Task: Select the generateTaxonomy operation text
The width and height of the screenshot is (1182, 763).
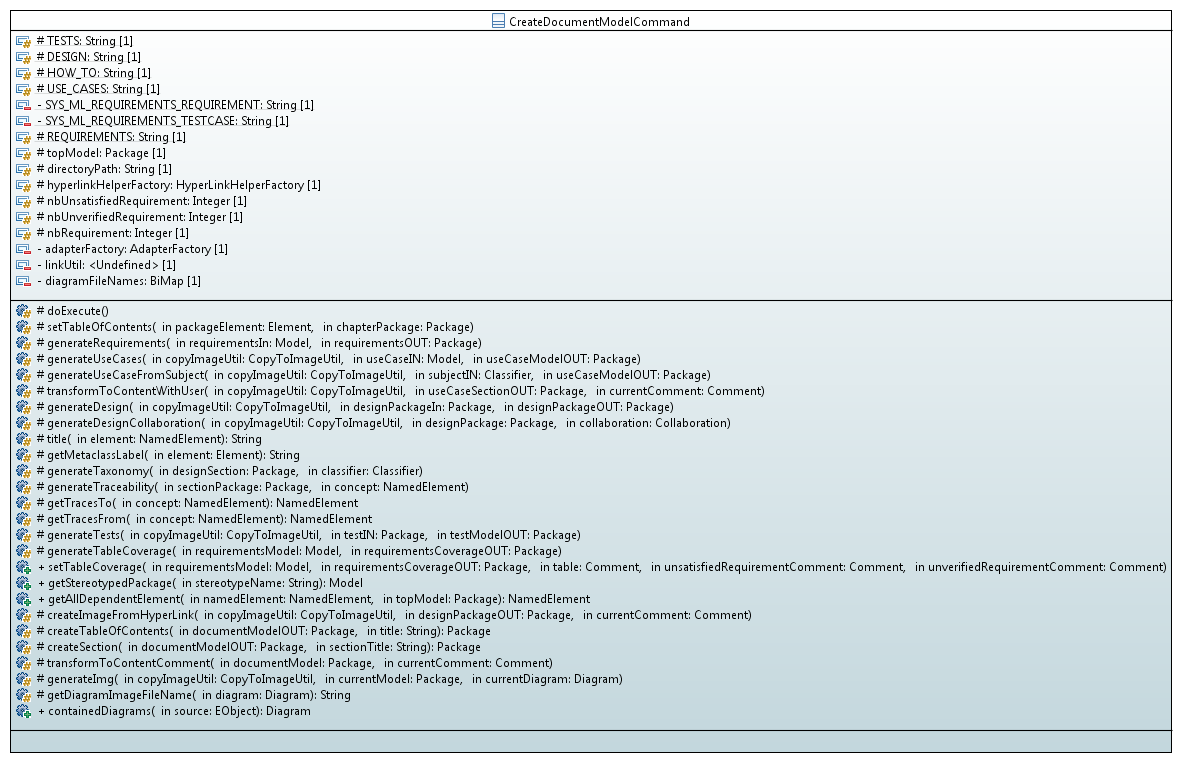Action: [229, 470]
